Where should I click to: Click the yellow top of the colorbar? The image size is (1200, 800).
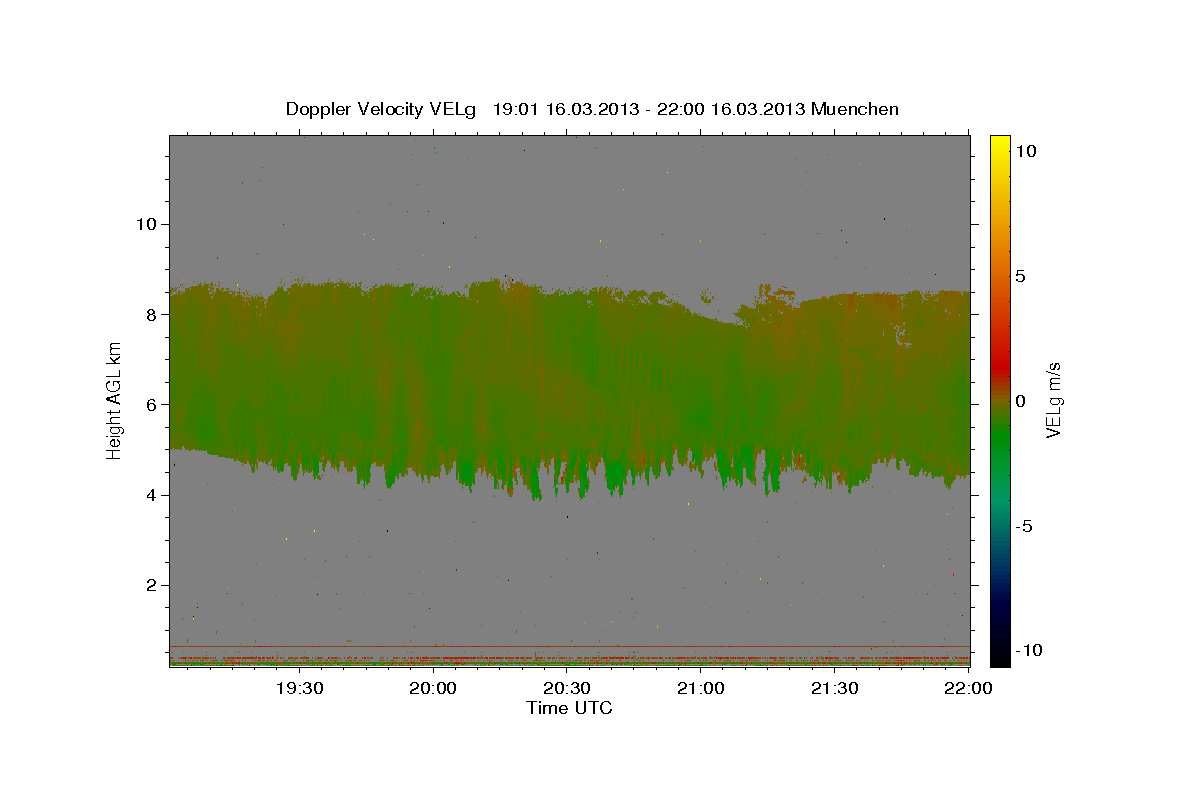pos(999,142)
